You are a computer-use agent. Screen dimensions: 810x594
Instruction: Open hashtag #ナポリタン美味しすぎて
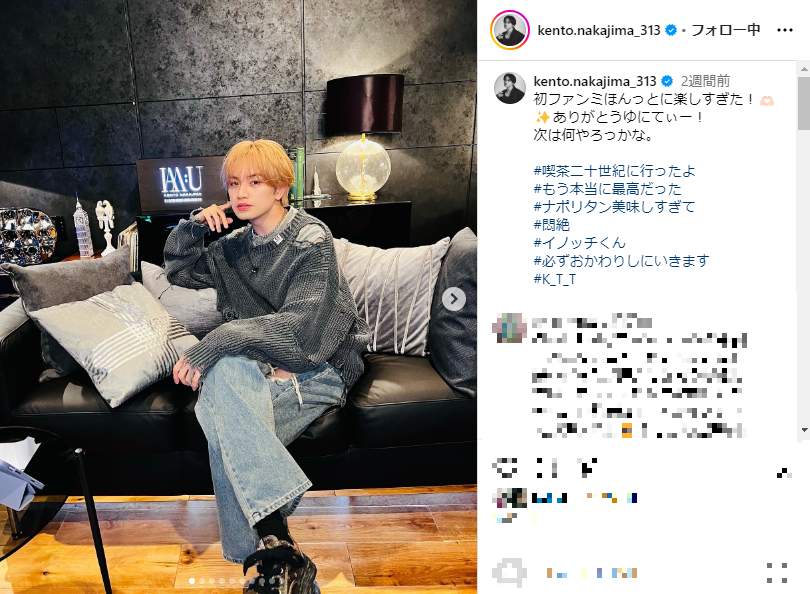coord(614,207)
